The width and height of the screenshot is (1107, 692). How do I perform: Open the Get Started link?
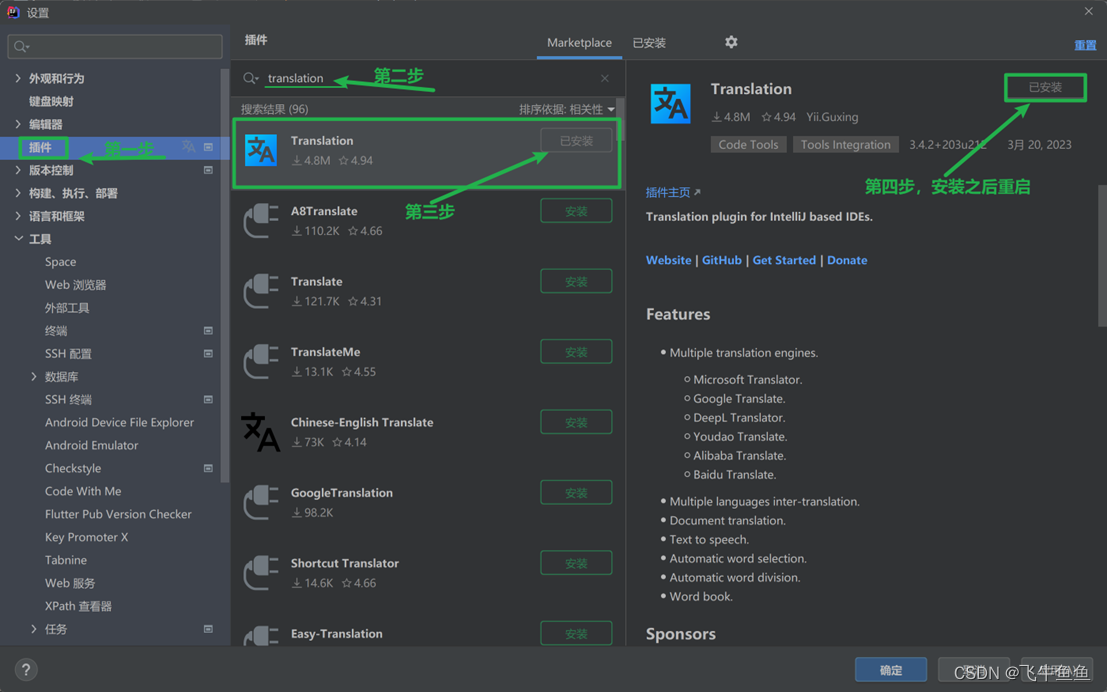click(x=784, y=260)
